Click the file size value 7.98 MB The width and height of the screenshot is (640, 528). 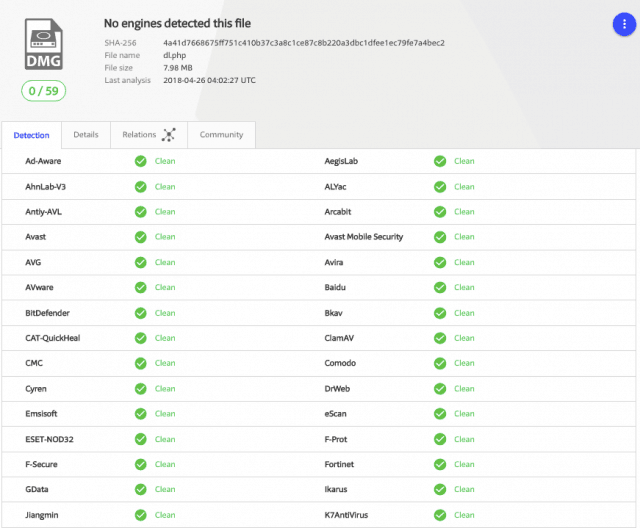click(178, 68)
